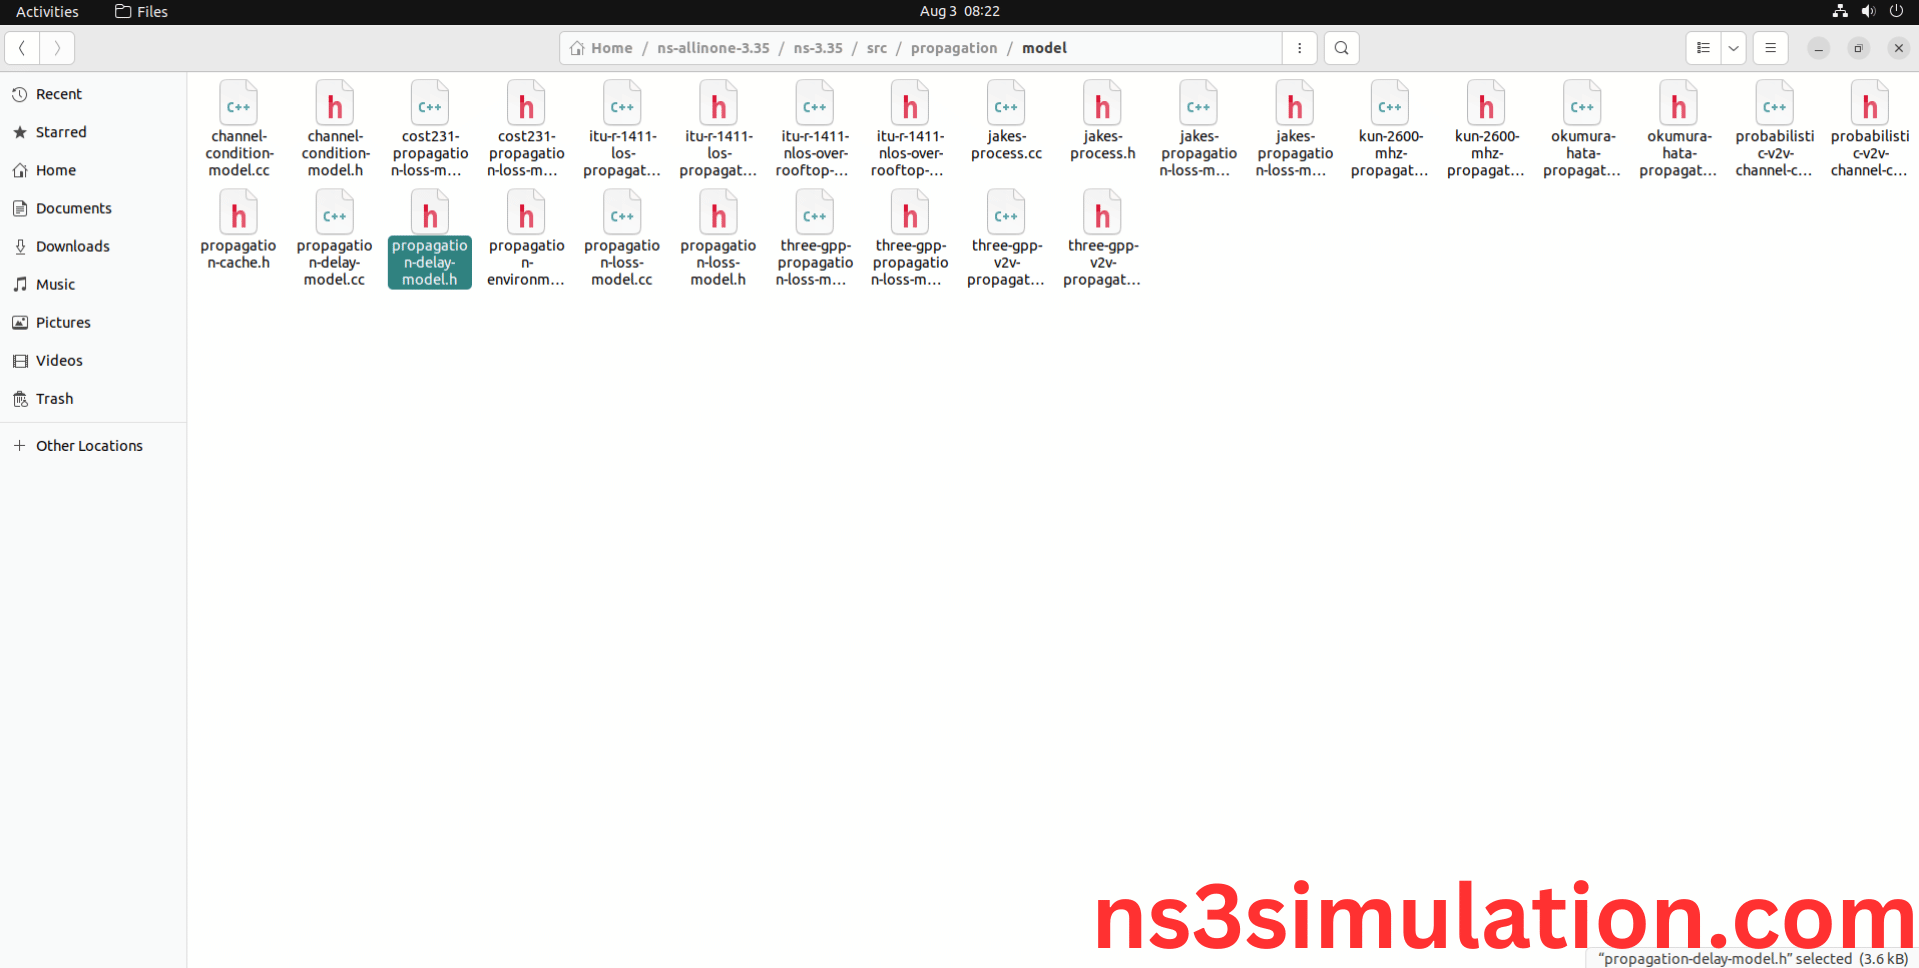Expand the view options dropdown arrow
1919x968 pixels.
[x=1733, y=48]
